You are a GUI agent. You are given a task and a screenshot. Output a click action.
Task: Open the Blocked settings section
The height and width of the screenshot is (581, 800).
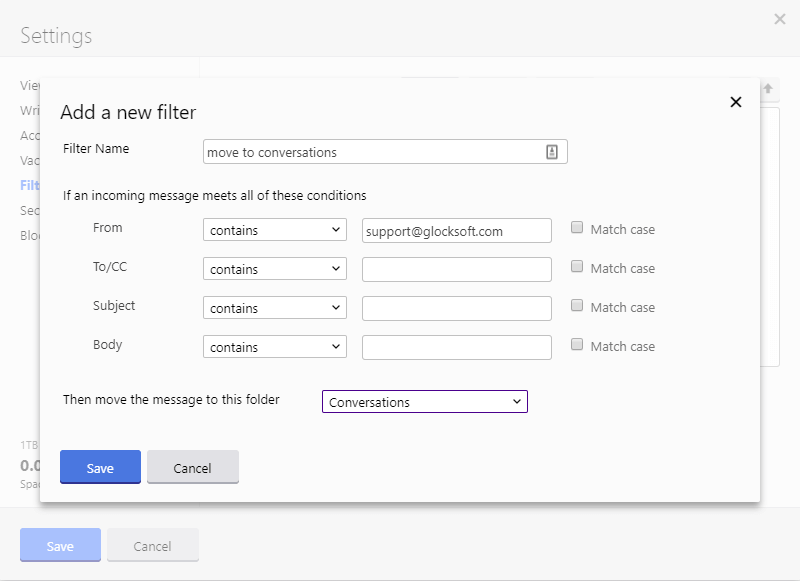(30, 235)
